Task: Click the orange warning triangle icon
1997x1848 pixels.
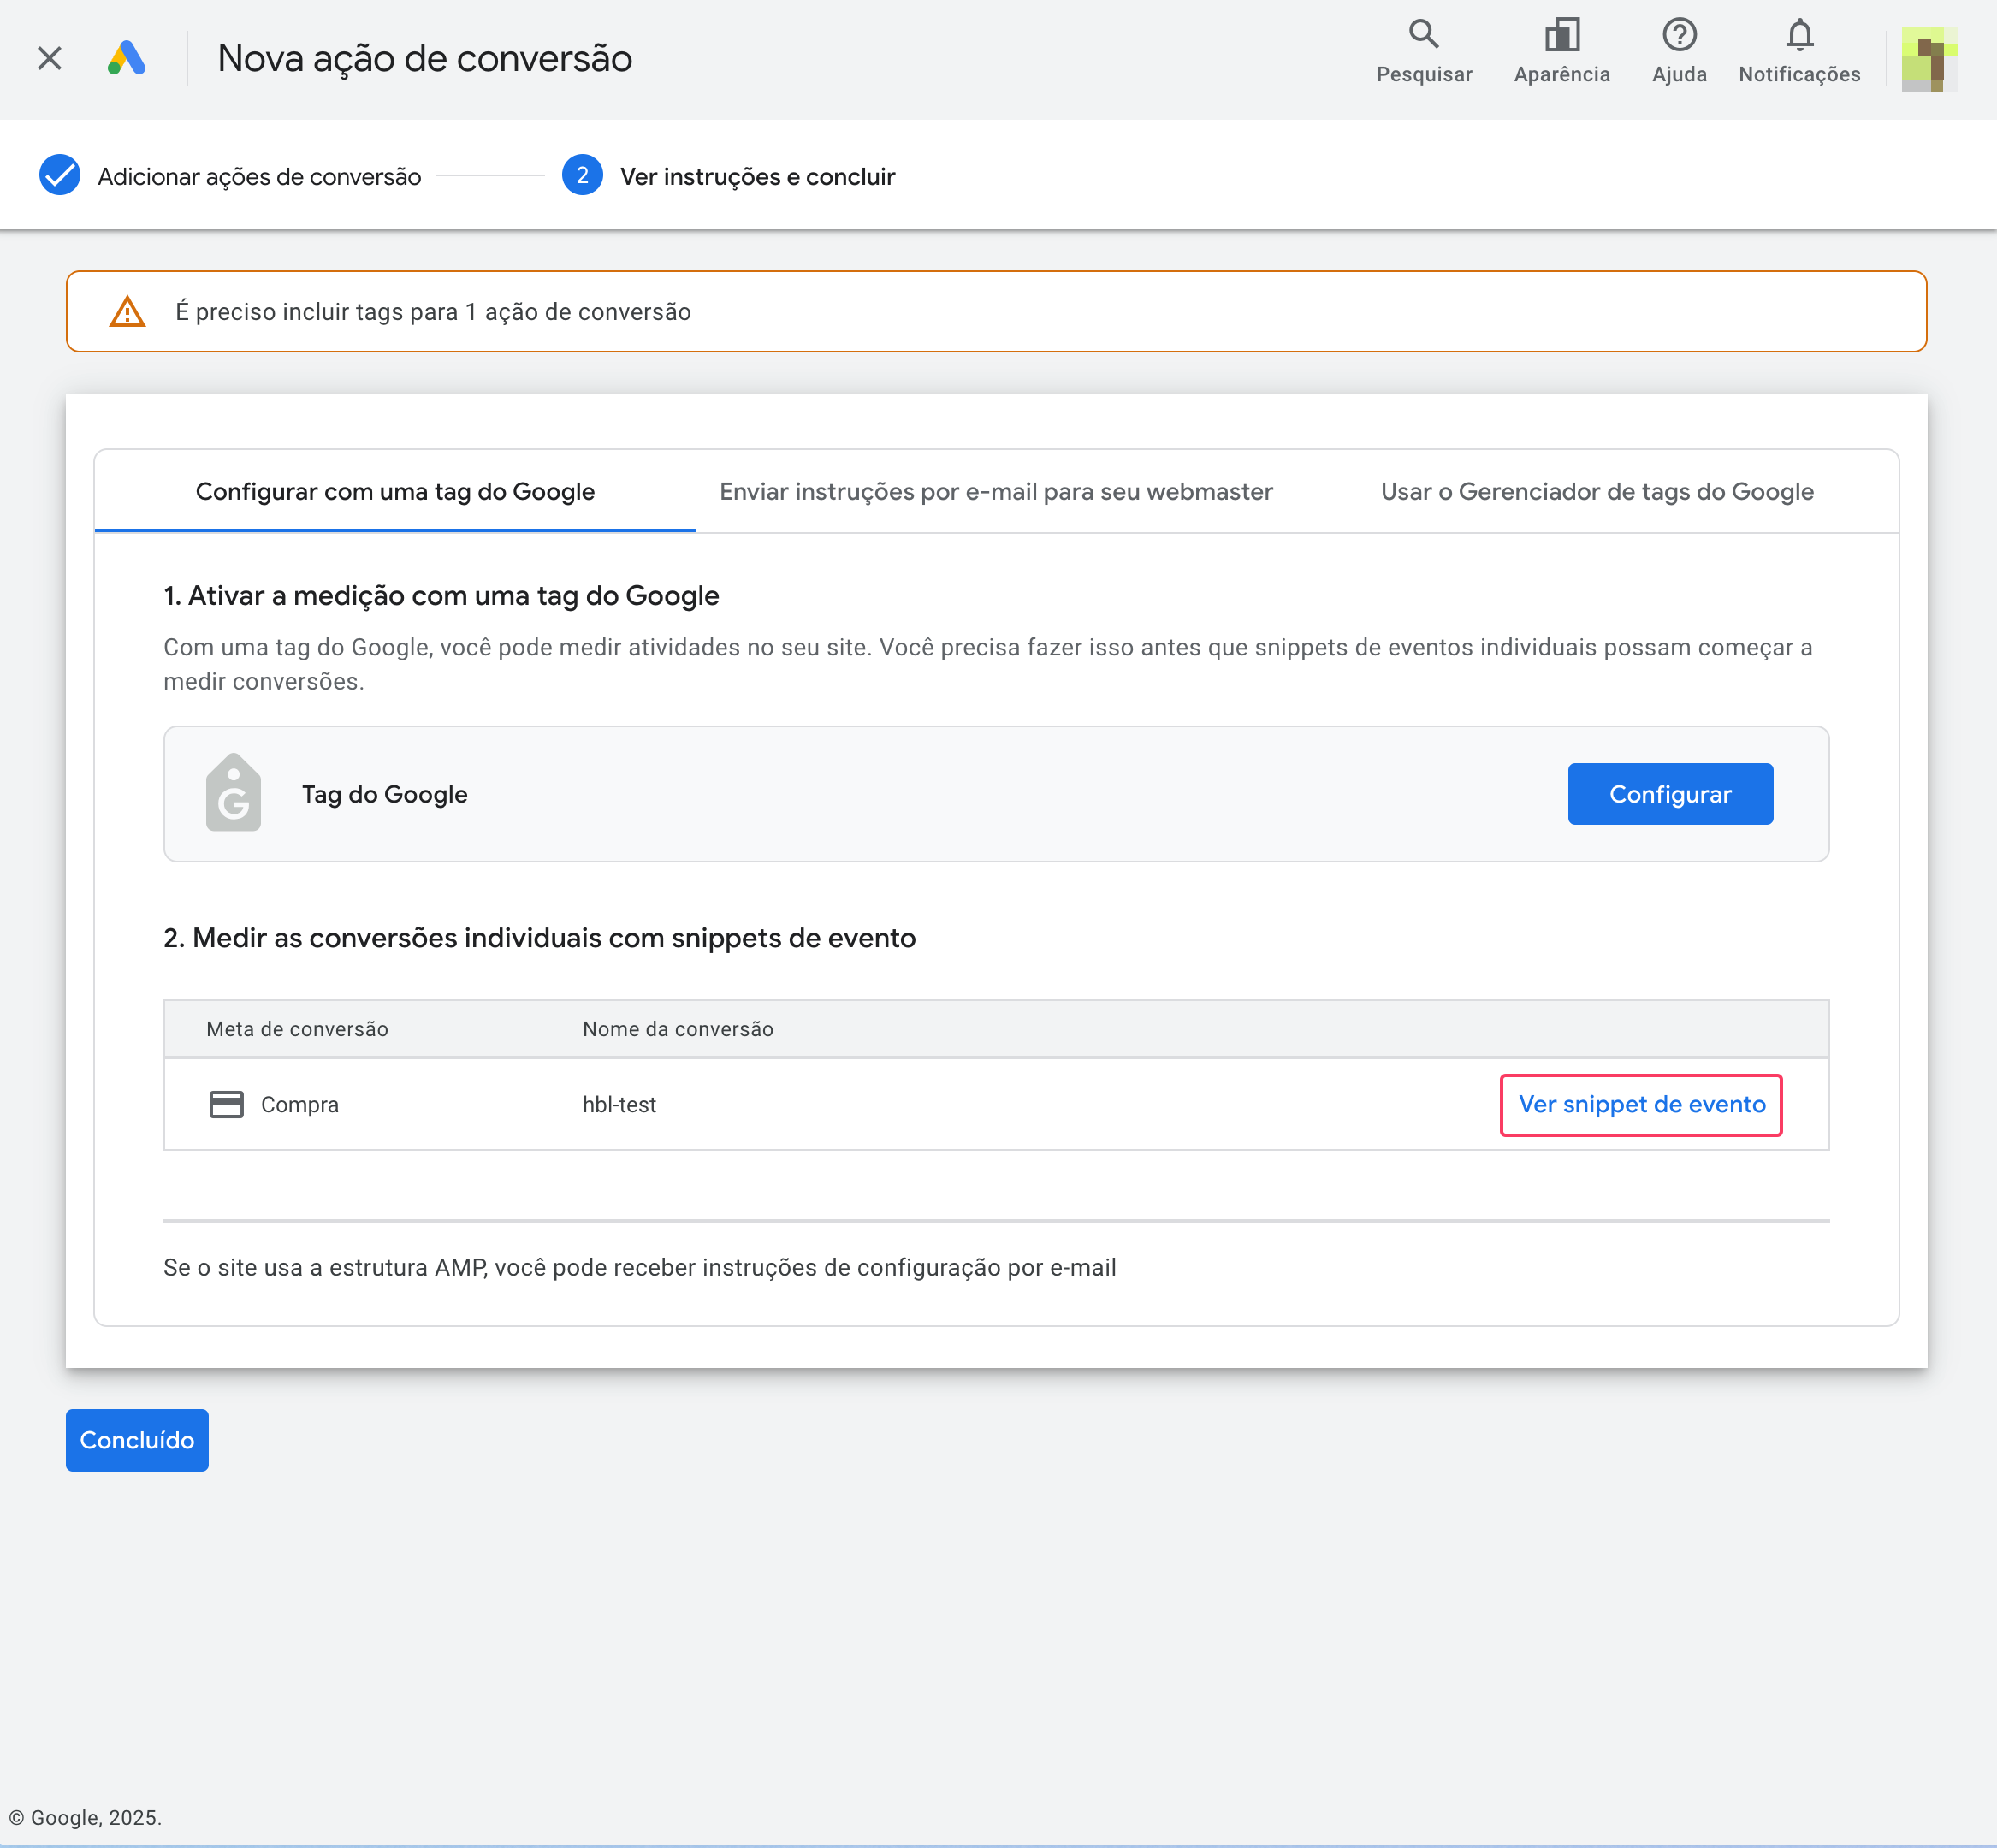Action: [127, 312]
